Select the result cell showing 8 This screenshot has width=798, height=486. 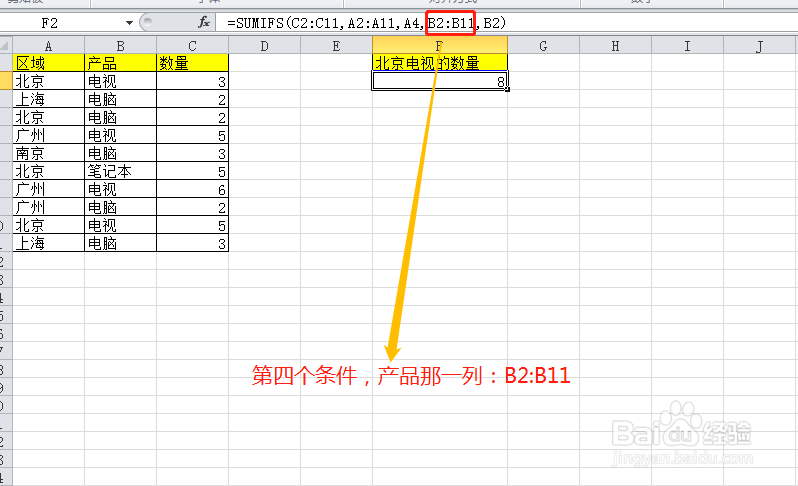440,81
